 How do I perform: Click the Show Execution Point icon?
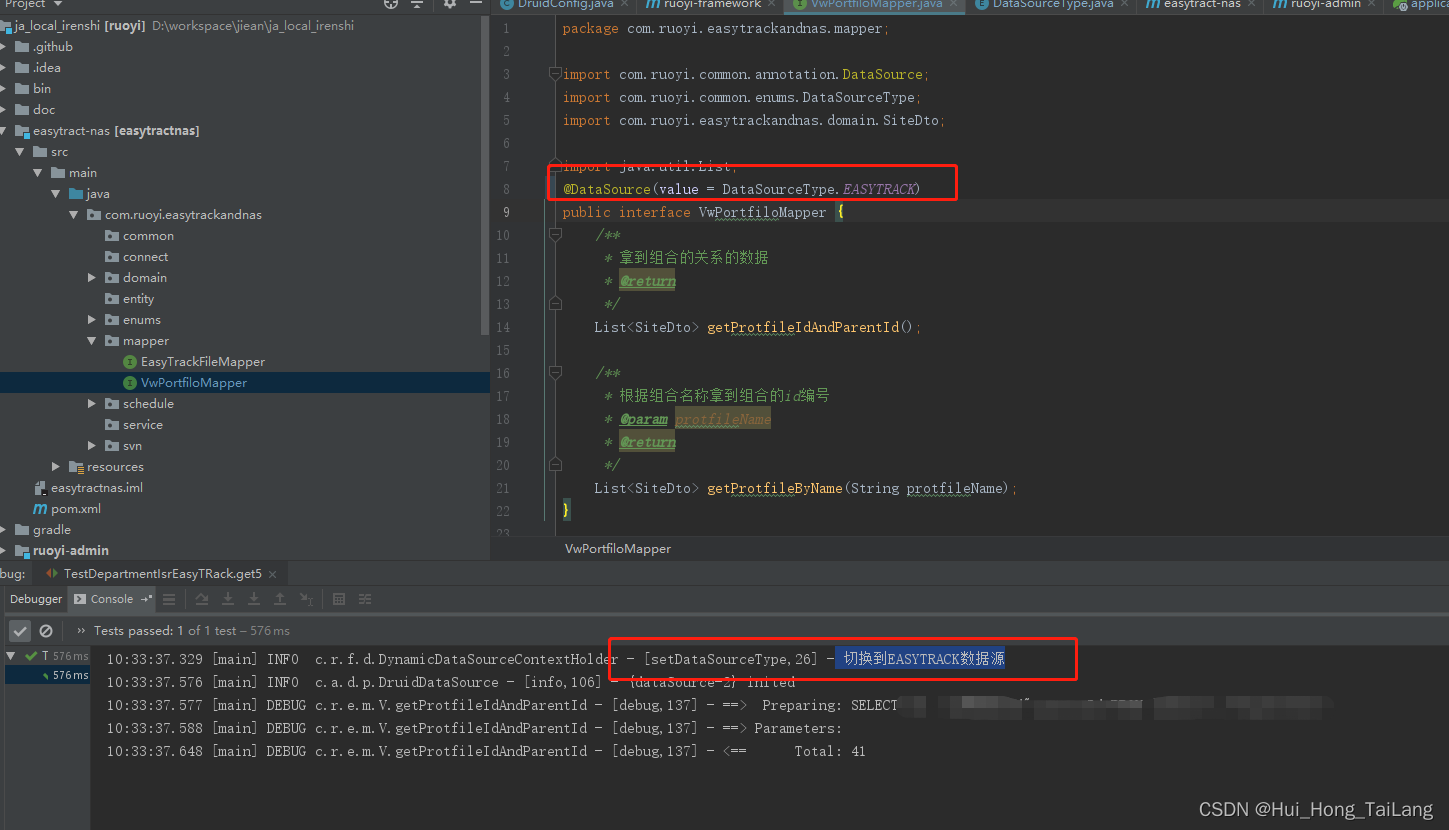[169, 599]
